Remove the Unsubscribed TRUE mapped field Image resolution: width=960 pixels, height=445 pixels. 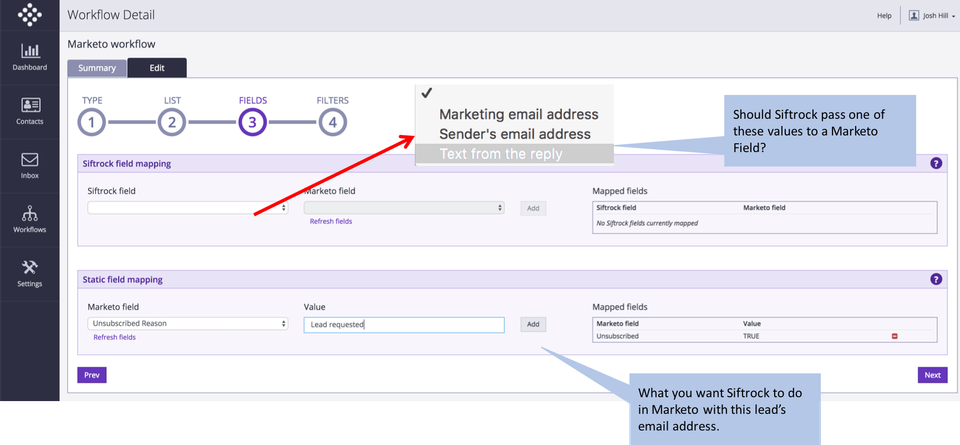(894, 336)
